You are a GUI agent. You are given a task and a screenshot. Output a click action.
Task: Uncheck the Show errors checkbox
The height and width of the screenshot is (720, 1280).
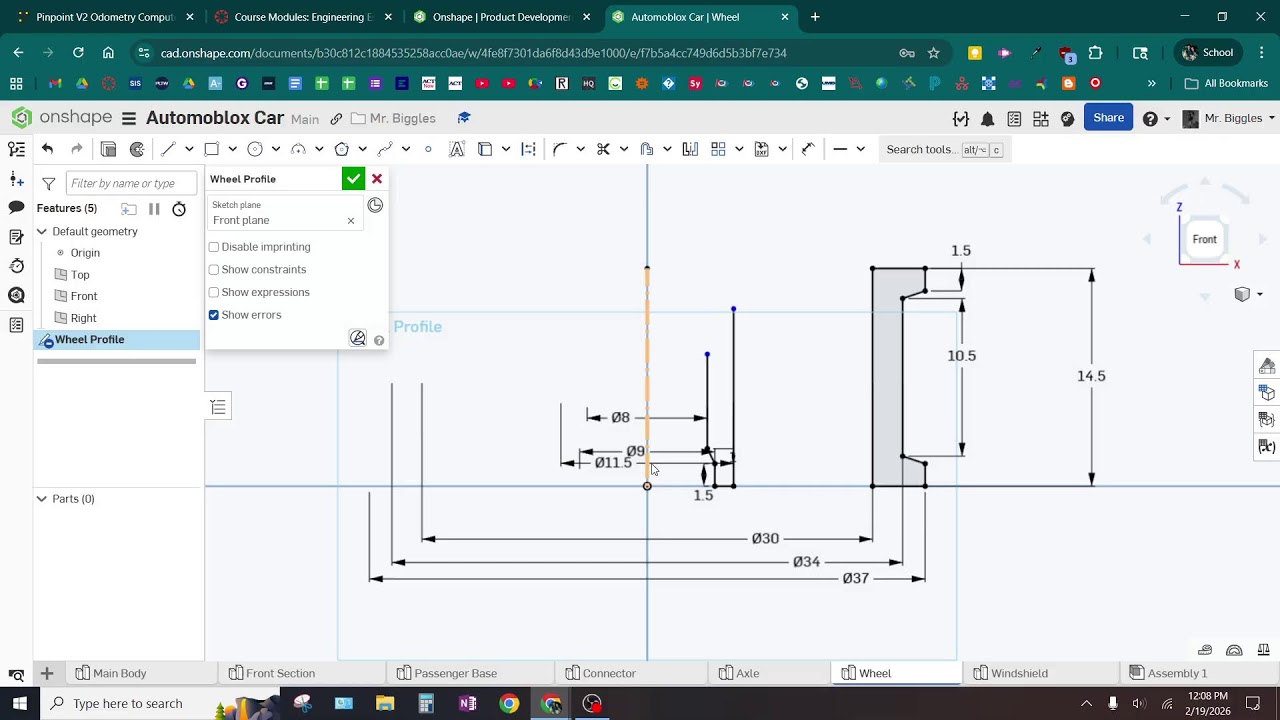pyautogui.click(x=214, y=315)
